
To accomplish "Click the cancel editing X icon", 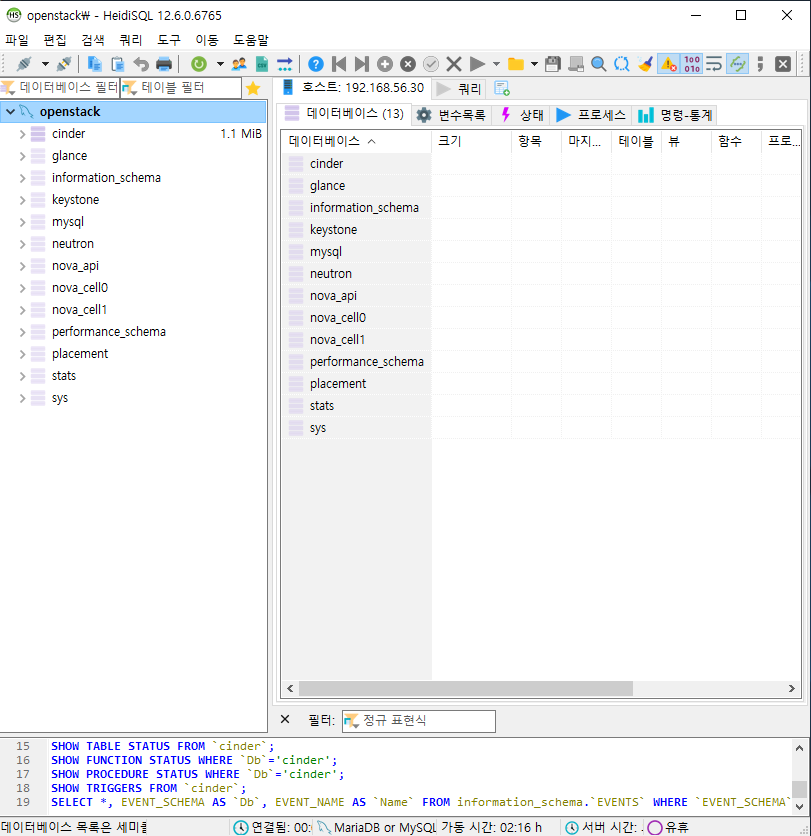I will tap(454, 64).
